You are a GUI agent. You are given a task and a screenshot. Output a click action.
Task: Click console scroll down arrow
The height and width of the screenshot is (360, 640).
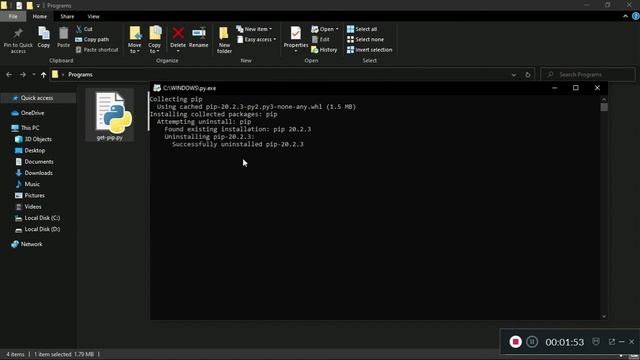604,316
